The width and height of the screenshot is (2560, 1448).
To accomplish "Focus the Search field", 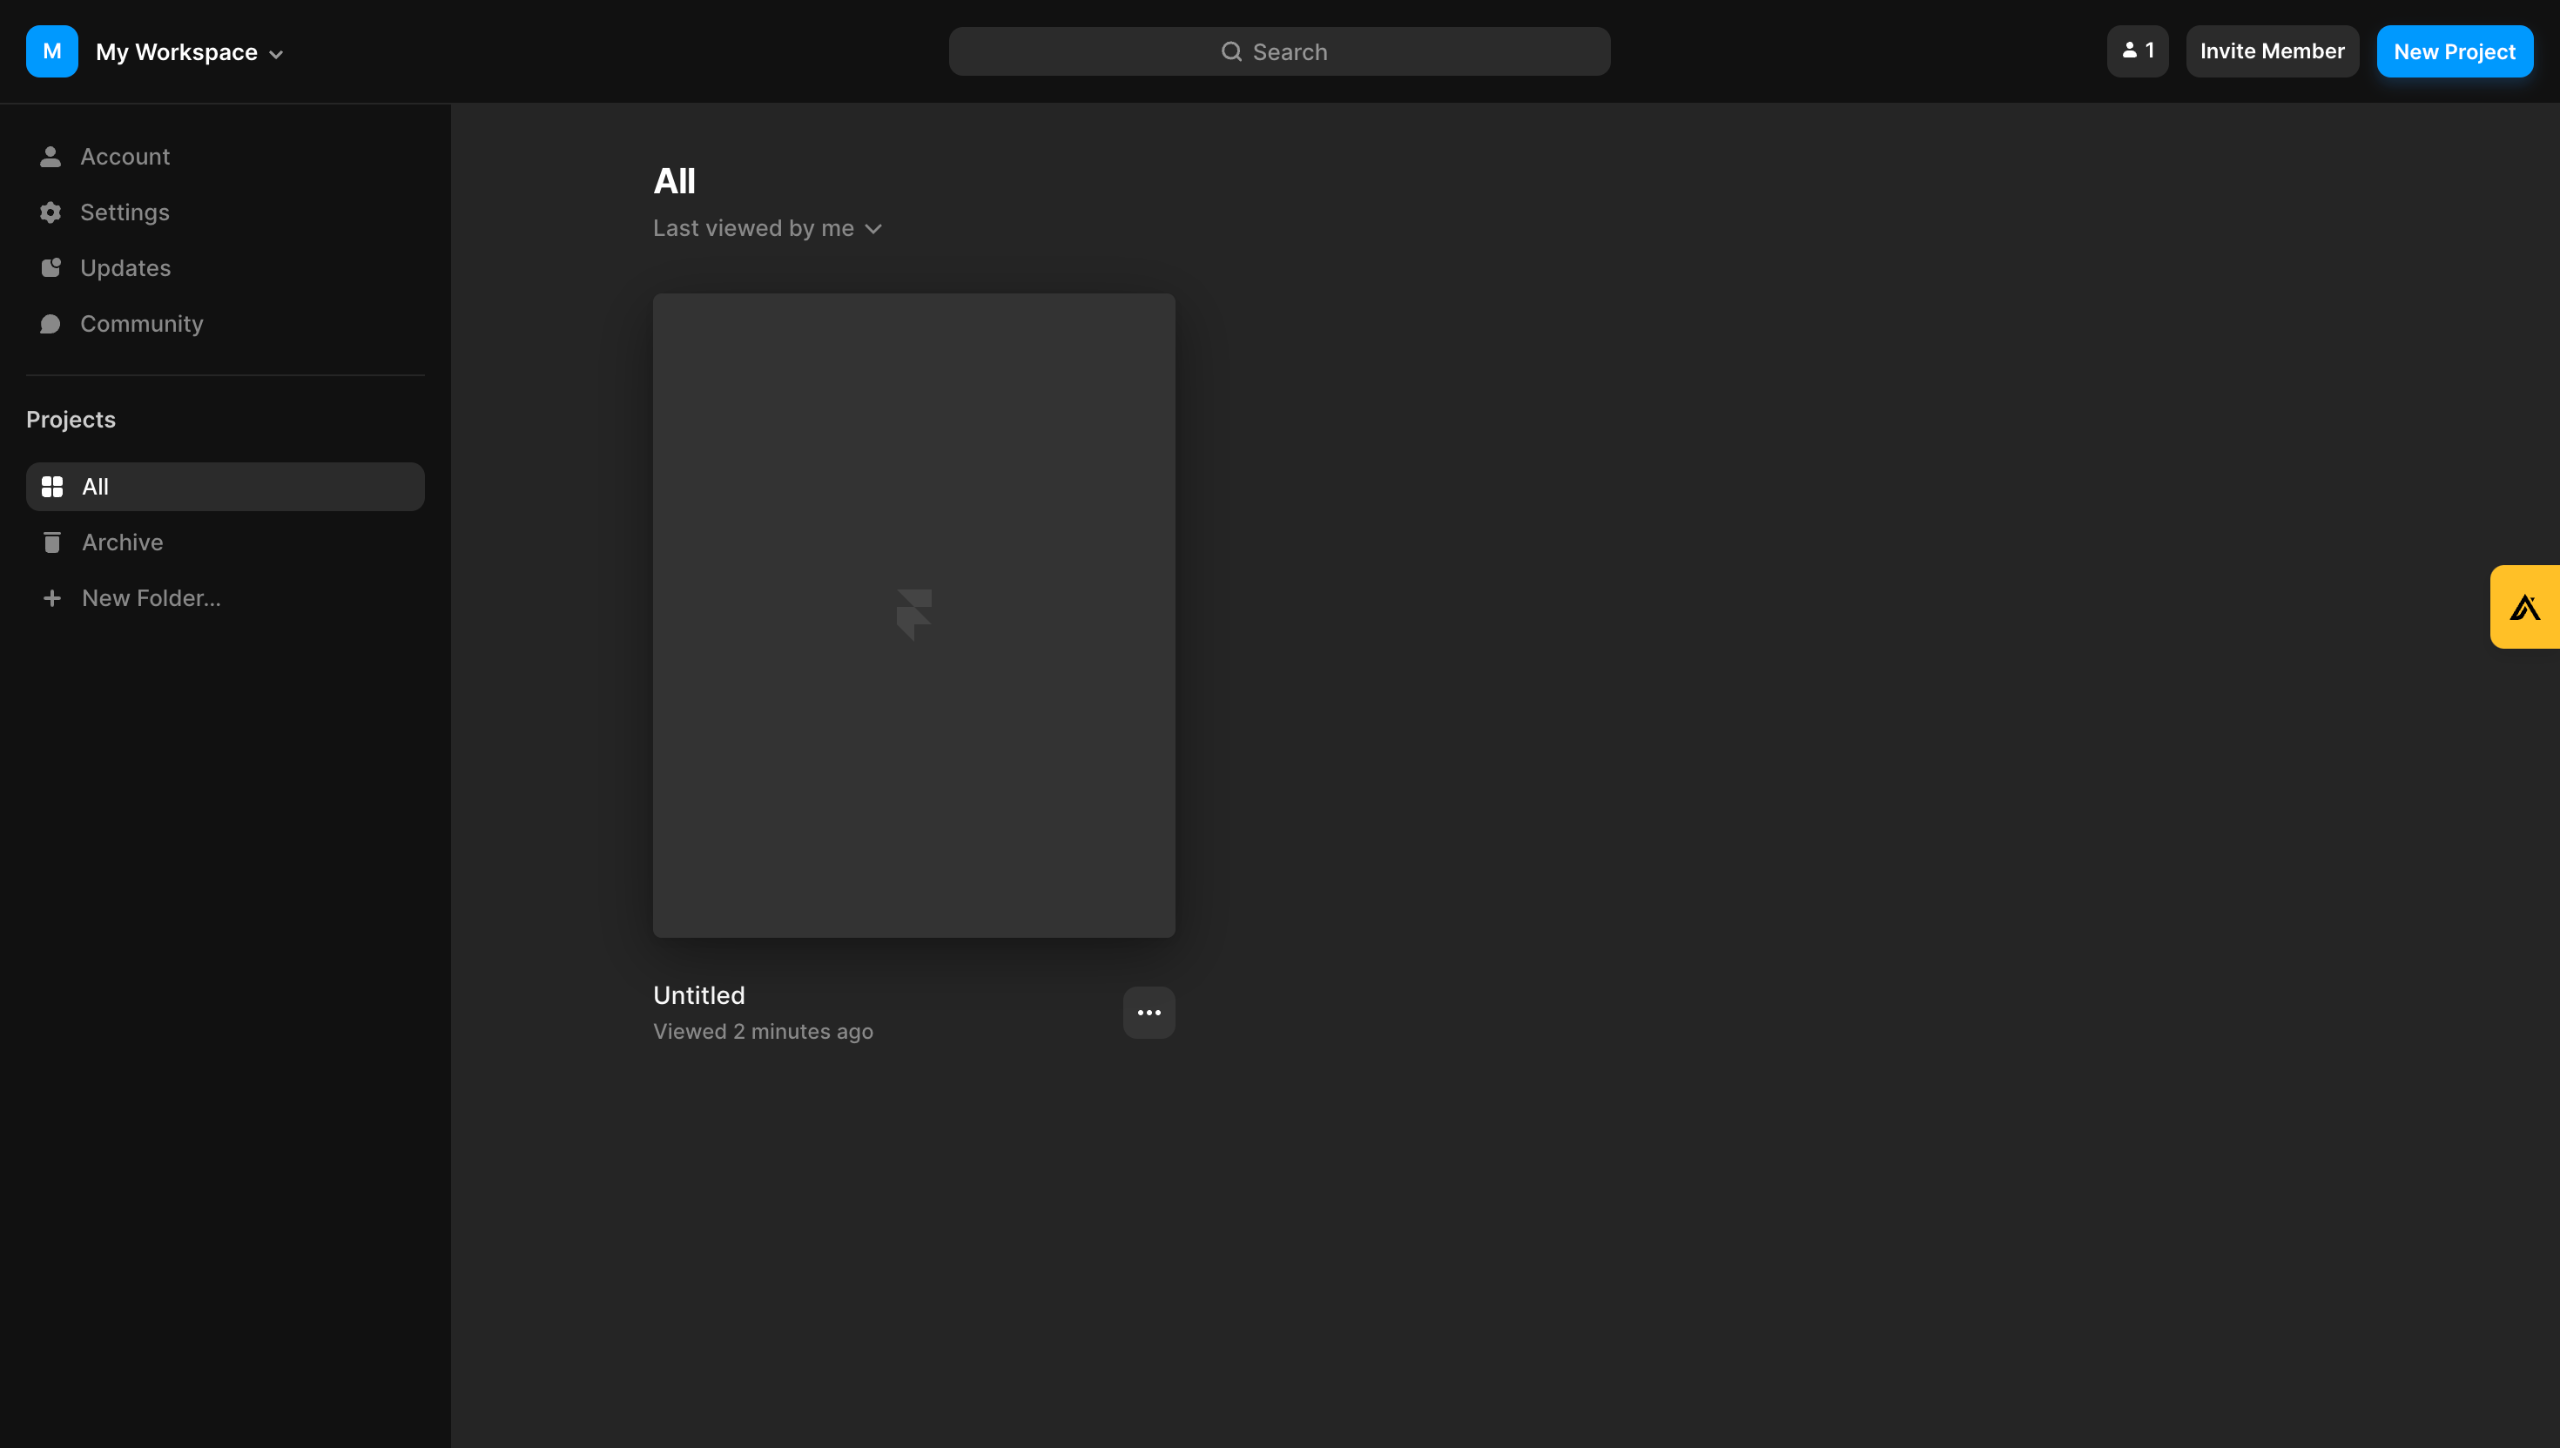I will coord(1279,51).
